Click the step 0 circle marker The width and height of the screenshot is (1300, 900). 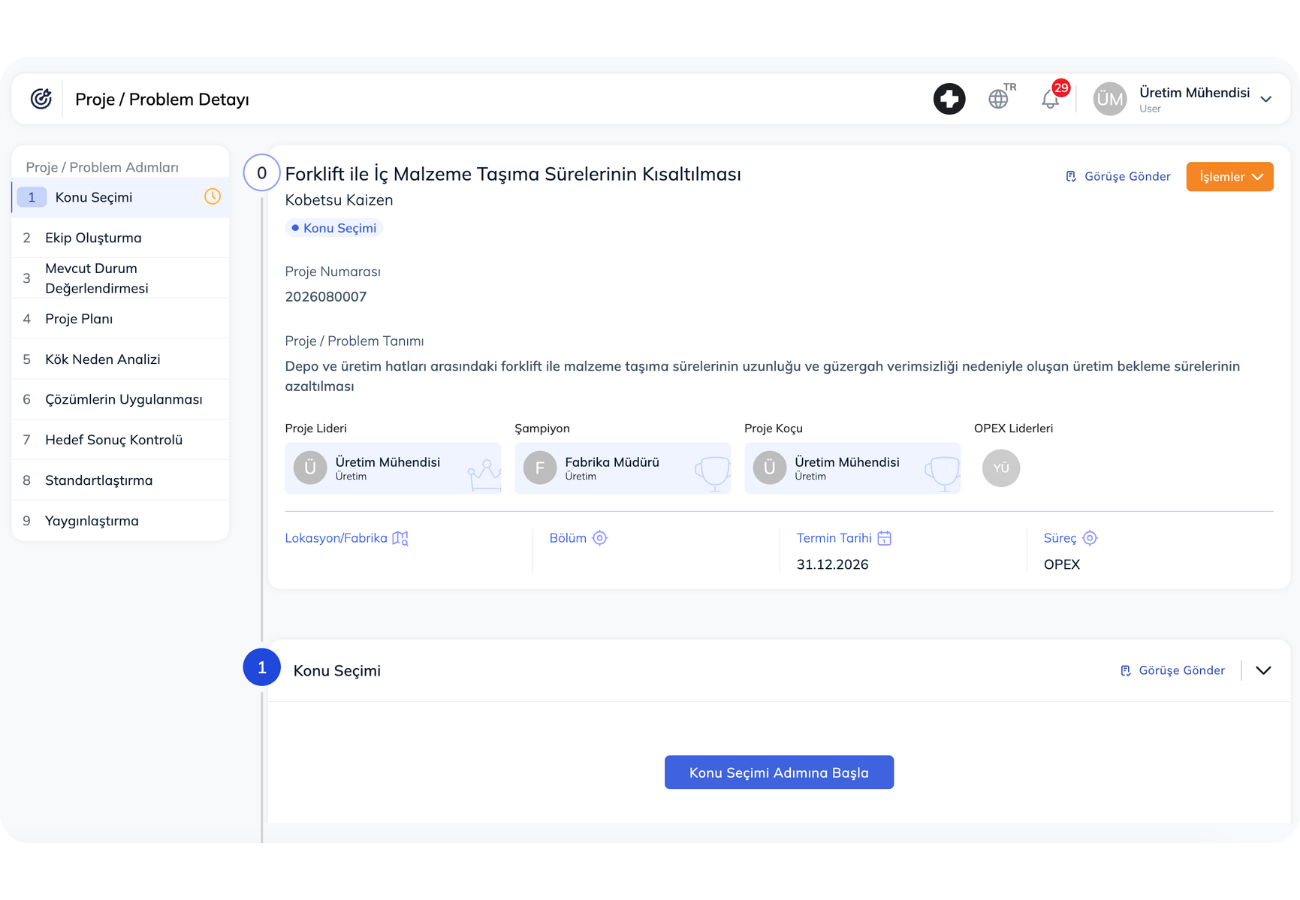[262, 173]
